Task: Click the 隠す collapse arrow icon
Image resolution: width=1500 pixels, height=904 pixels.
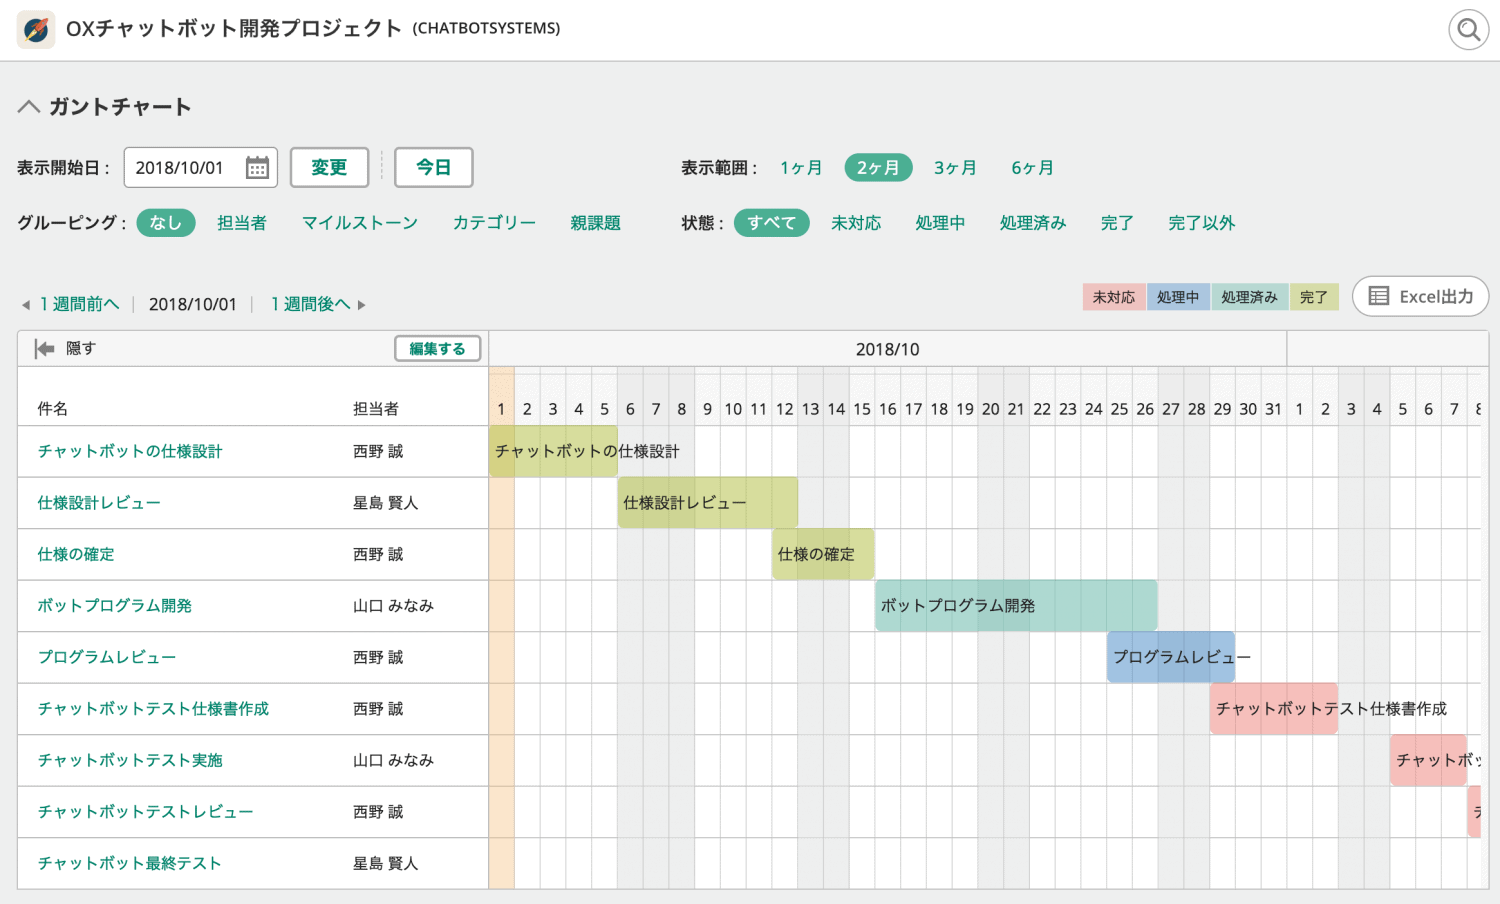Action: click(44, 348)
